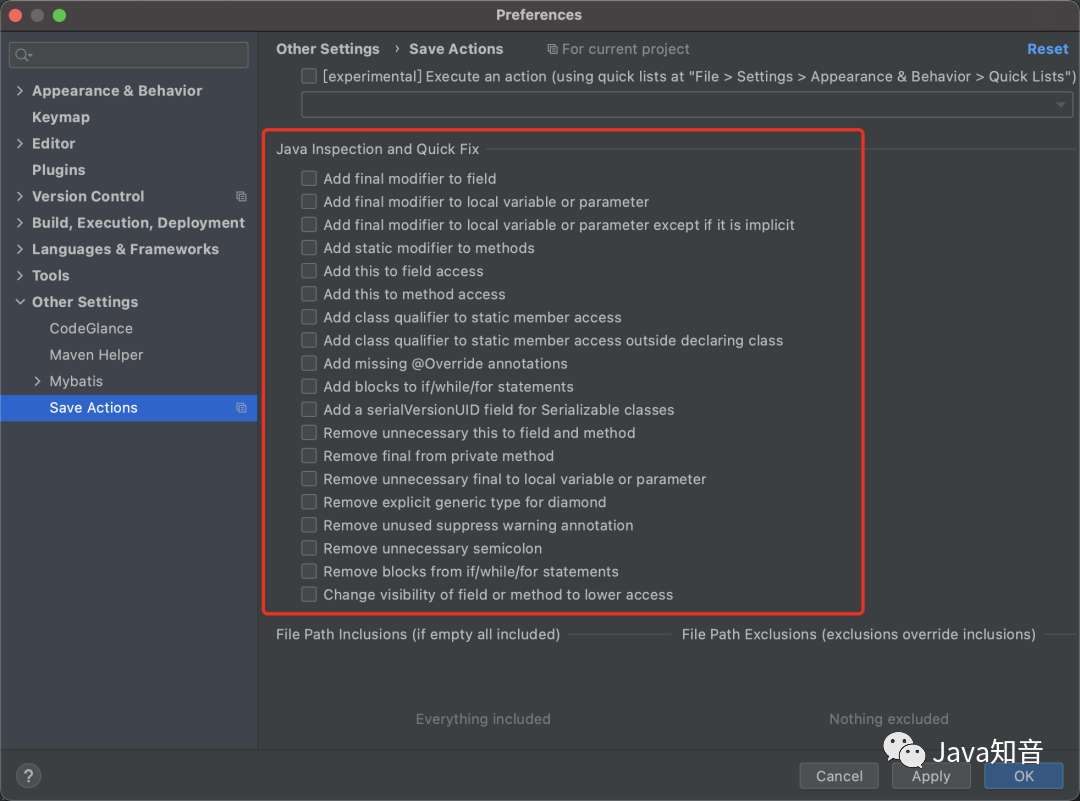Open the quick list dropdown combo box

pyautogui.click(x=686, y=105)
